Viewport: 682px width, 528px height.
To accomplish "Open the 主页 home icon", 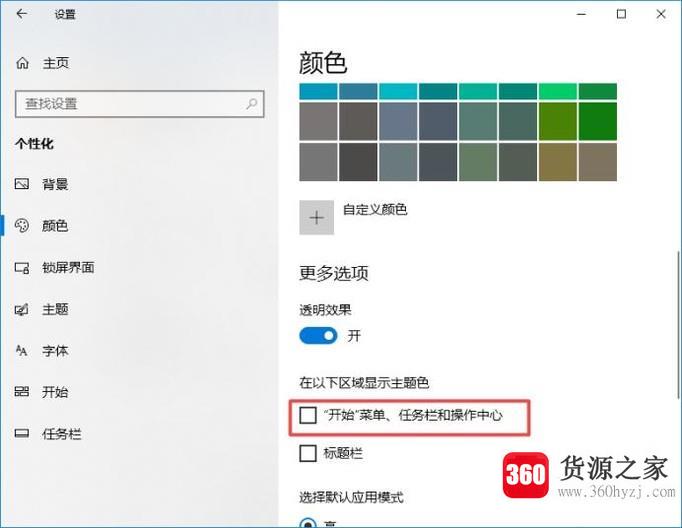I will [x=23, y=63].
